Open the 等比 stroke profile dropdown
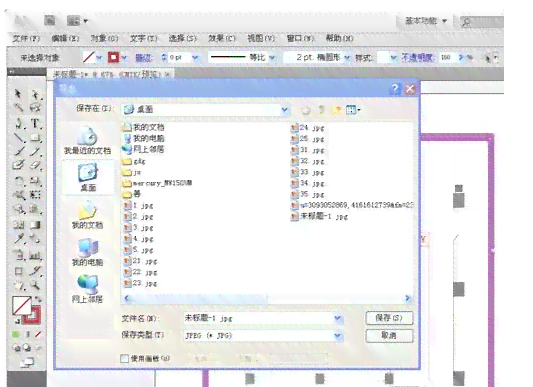Image resolution: width=533 pixels, height=387 pixels. [272, 58]
